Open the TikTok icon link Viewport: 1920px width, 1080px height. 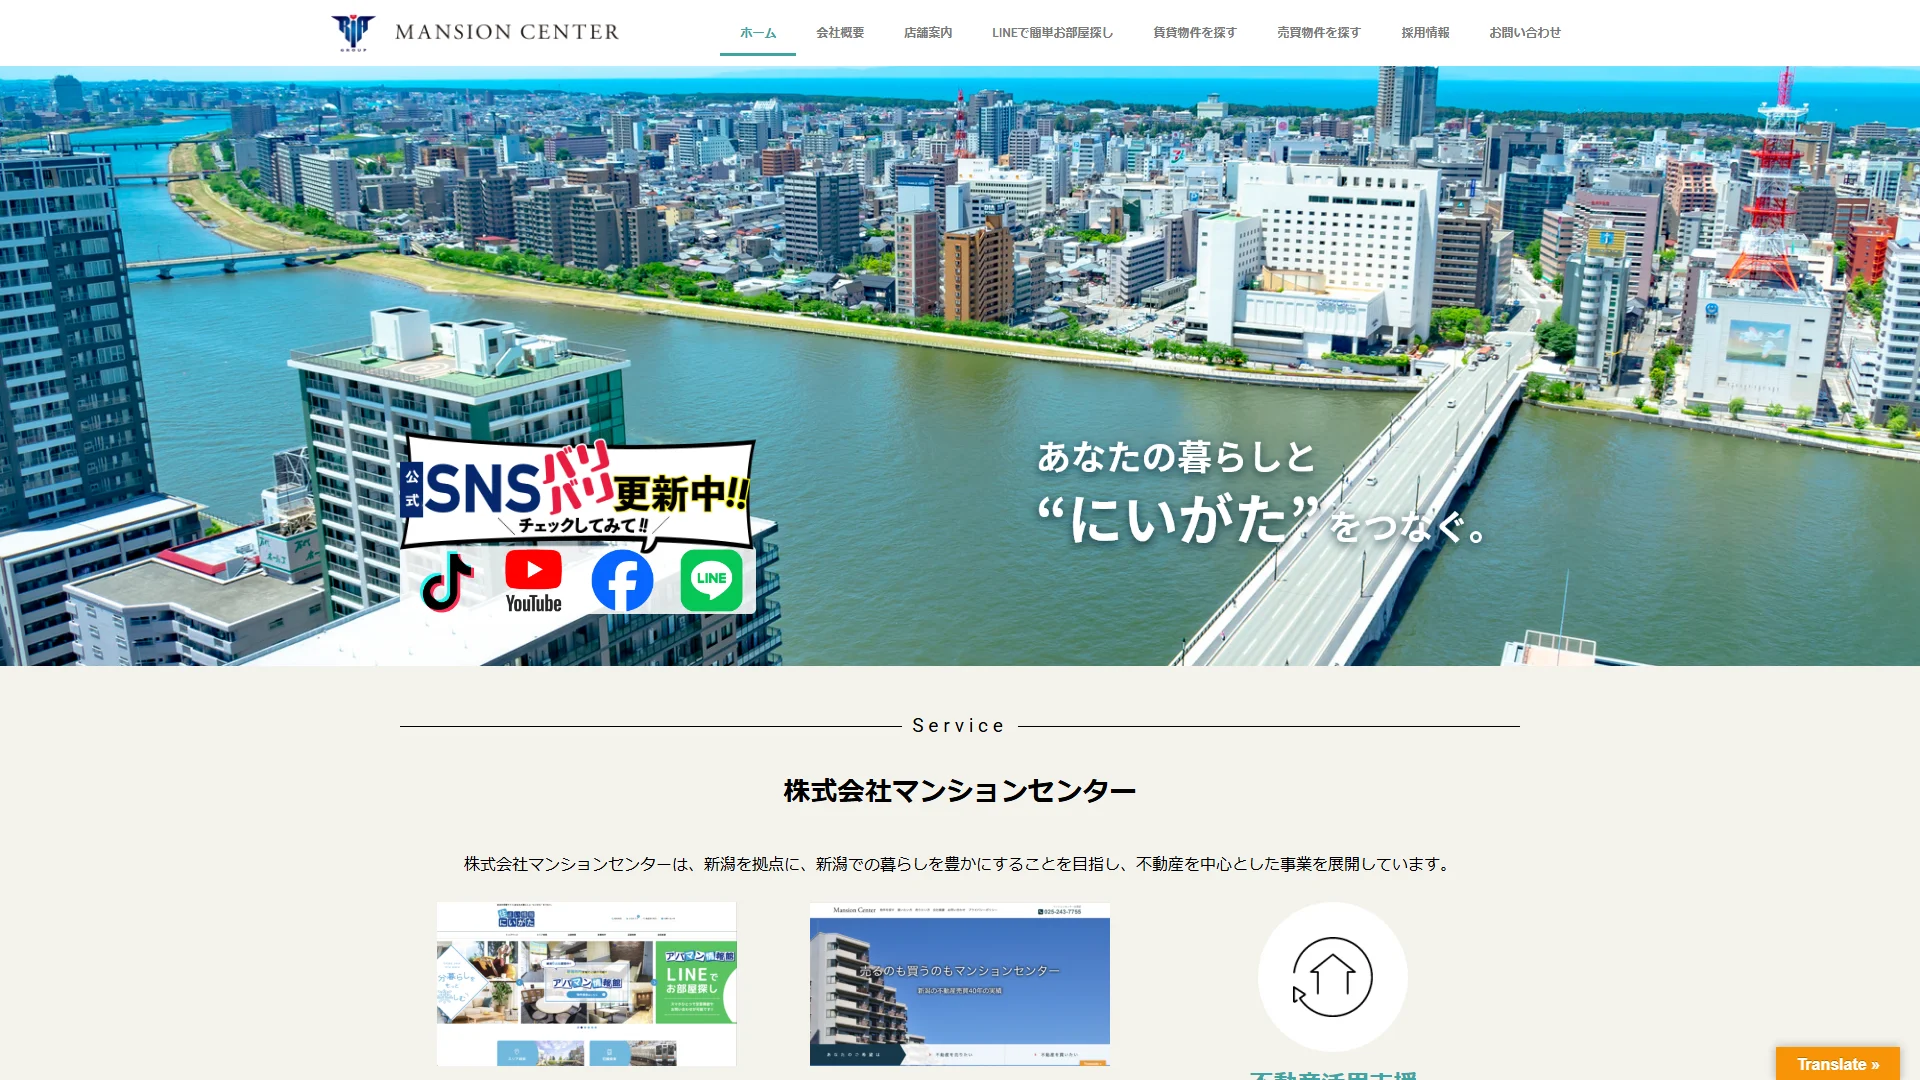click(x=447, y=581)
